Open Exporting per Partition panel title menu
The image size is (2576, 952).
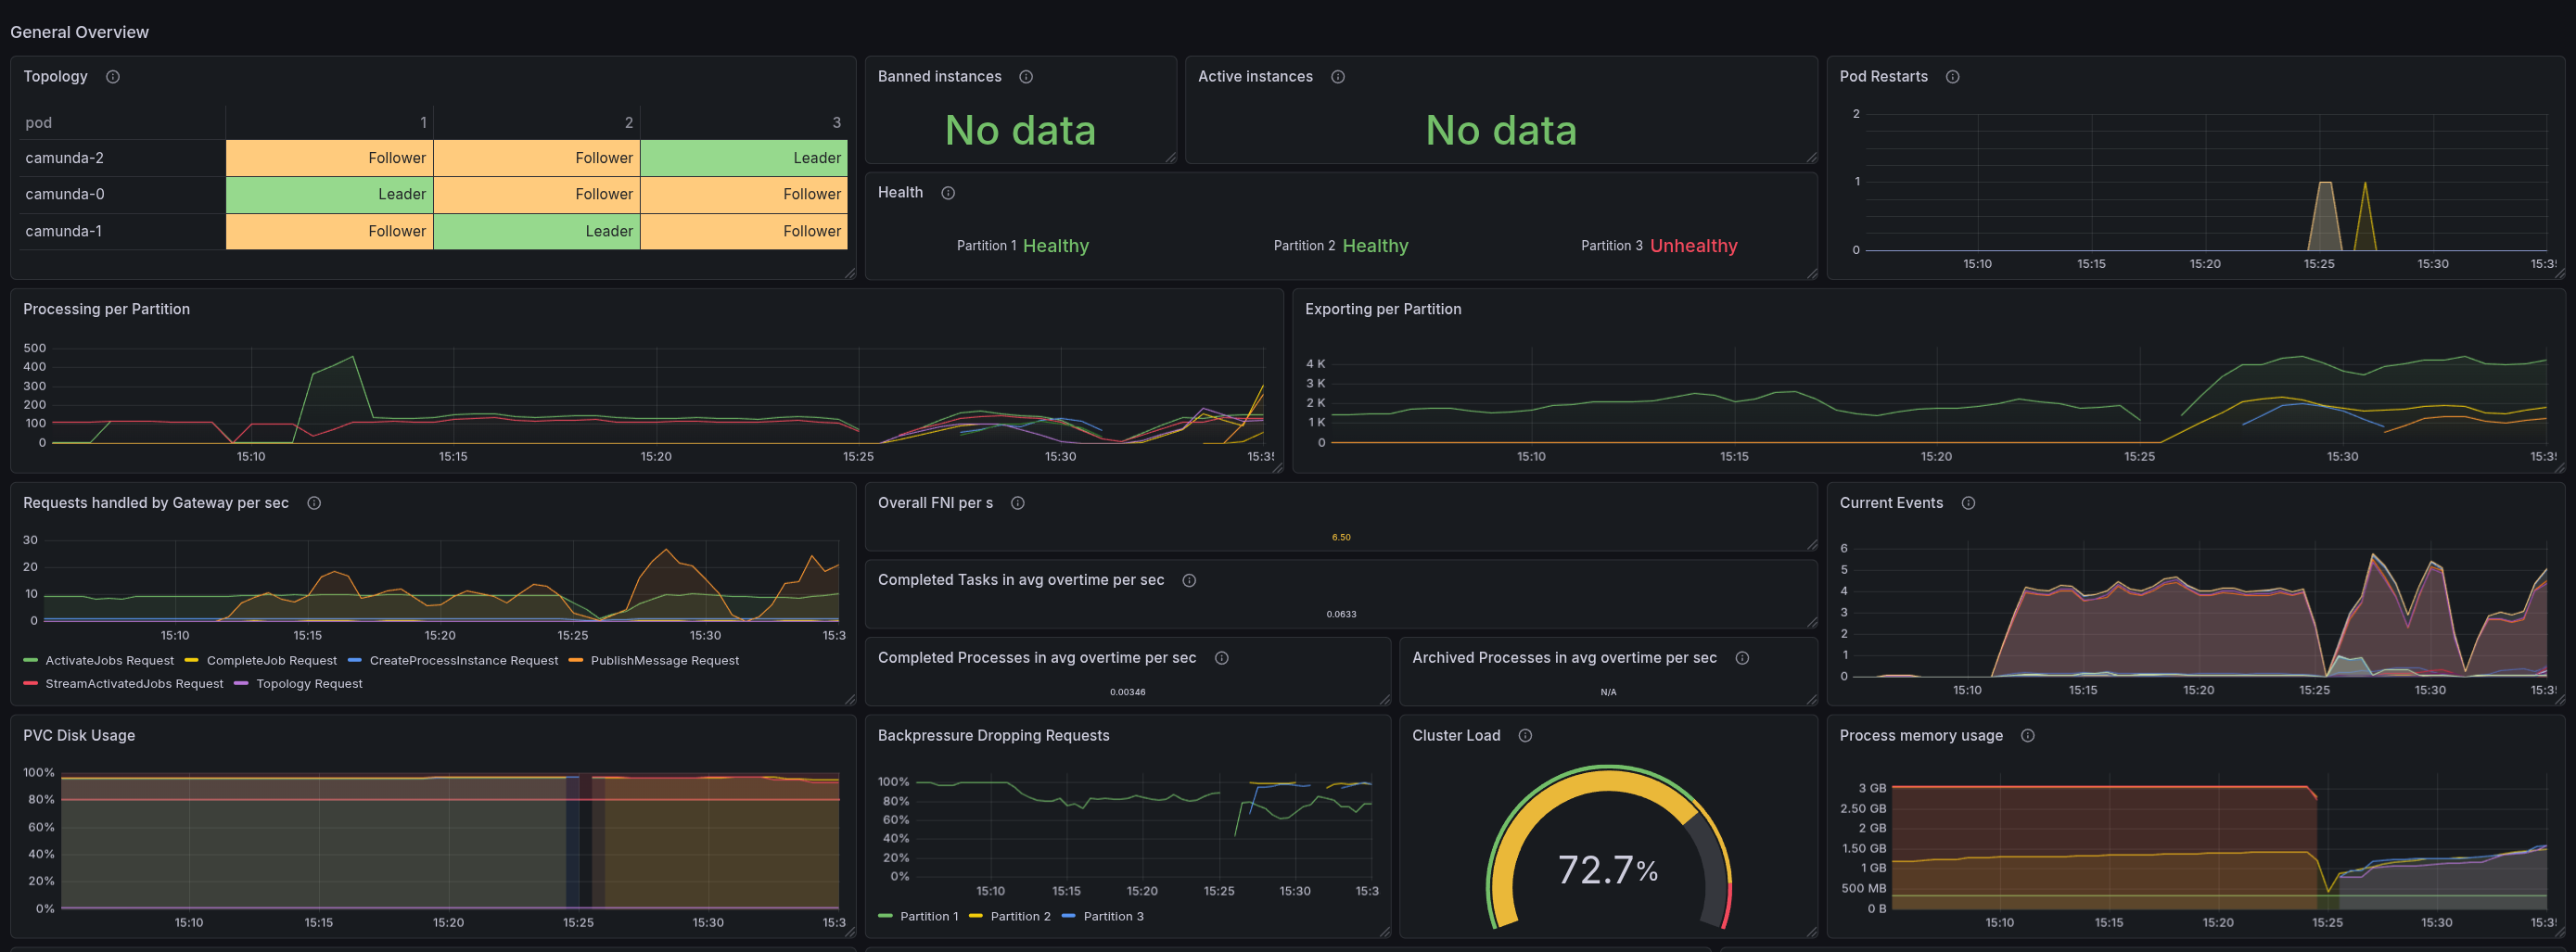(x=1383, y=310)
